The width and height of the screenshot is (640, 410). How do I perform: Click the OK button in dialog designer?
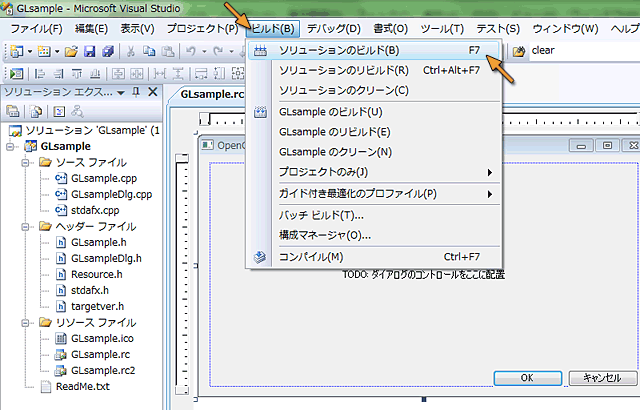coord(527,378)
